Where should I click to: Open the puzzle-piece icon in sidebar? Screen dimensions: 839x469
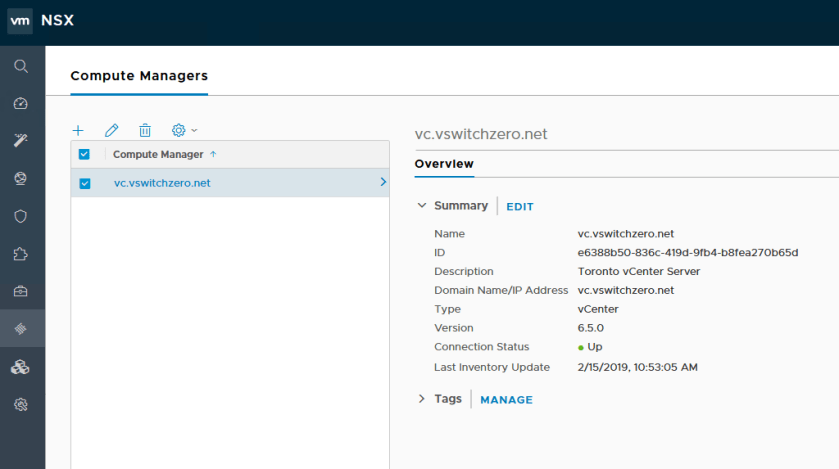[x=21, y=254]
